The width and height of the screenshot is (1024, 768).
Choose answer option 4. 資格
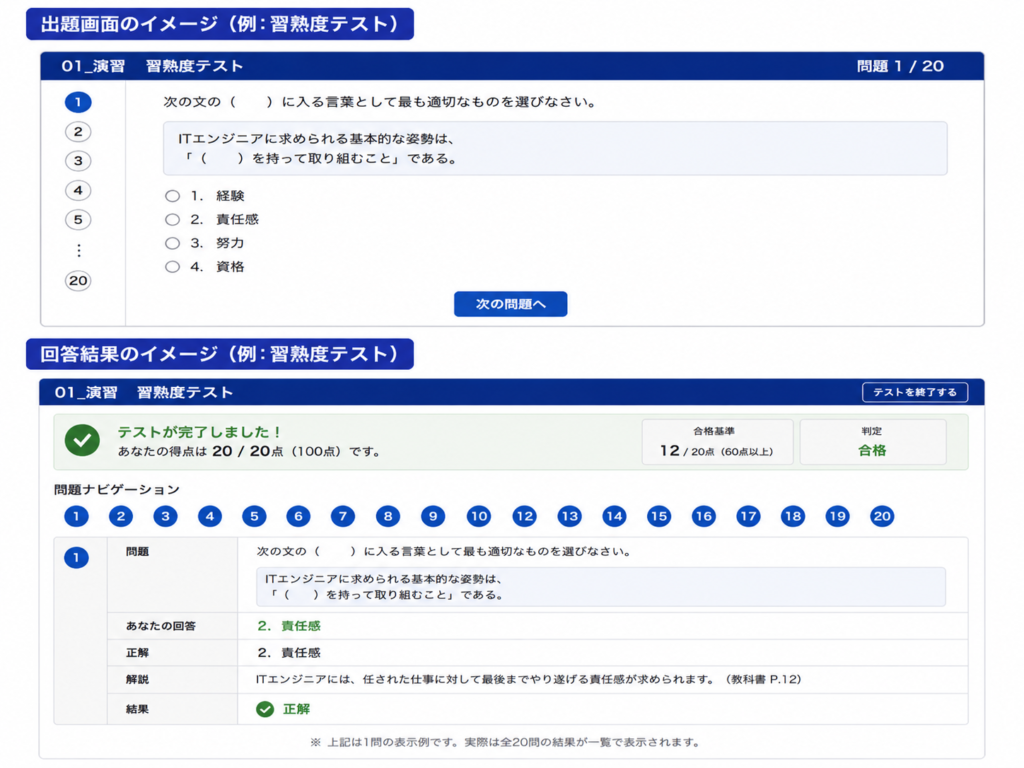(204, 266)
